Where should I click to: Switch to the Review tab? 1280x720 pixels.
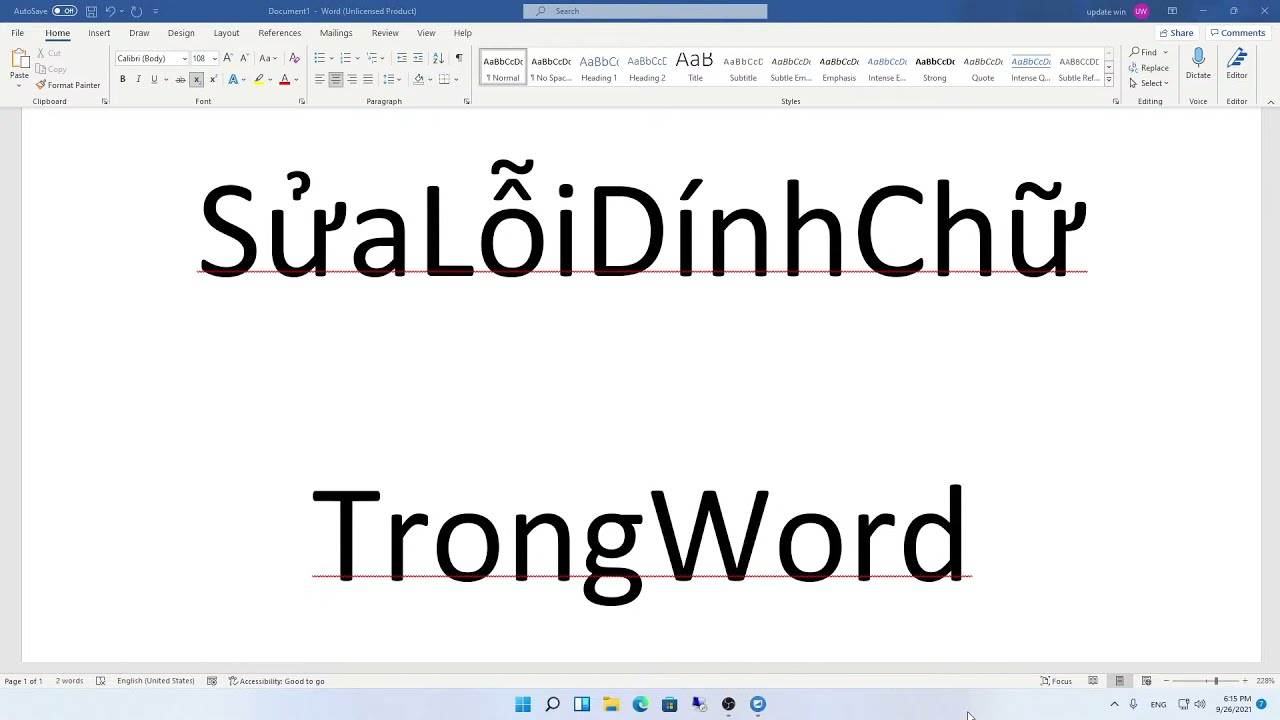pyautogui.click(x=385, y=33)
